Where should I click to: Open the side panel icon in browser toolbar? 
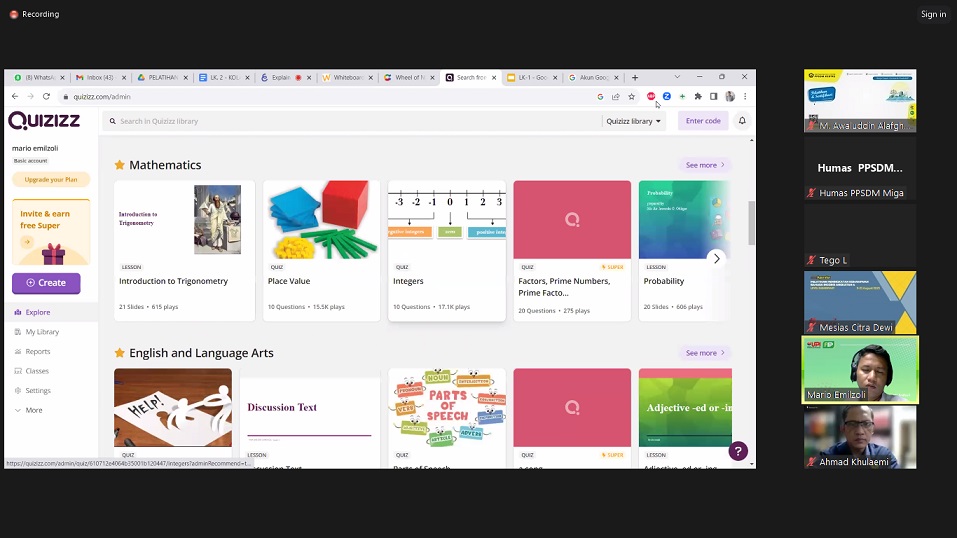pyautogui.click(x=713, y=96)
